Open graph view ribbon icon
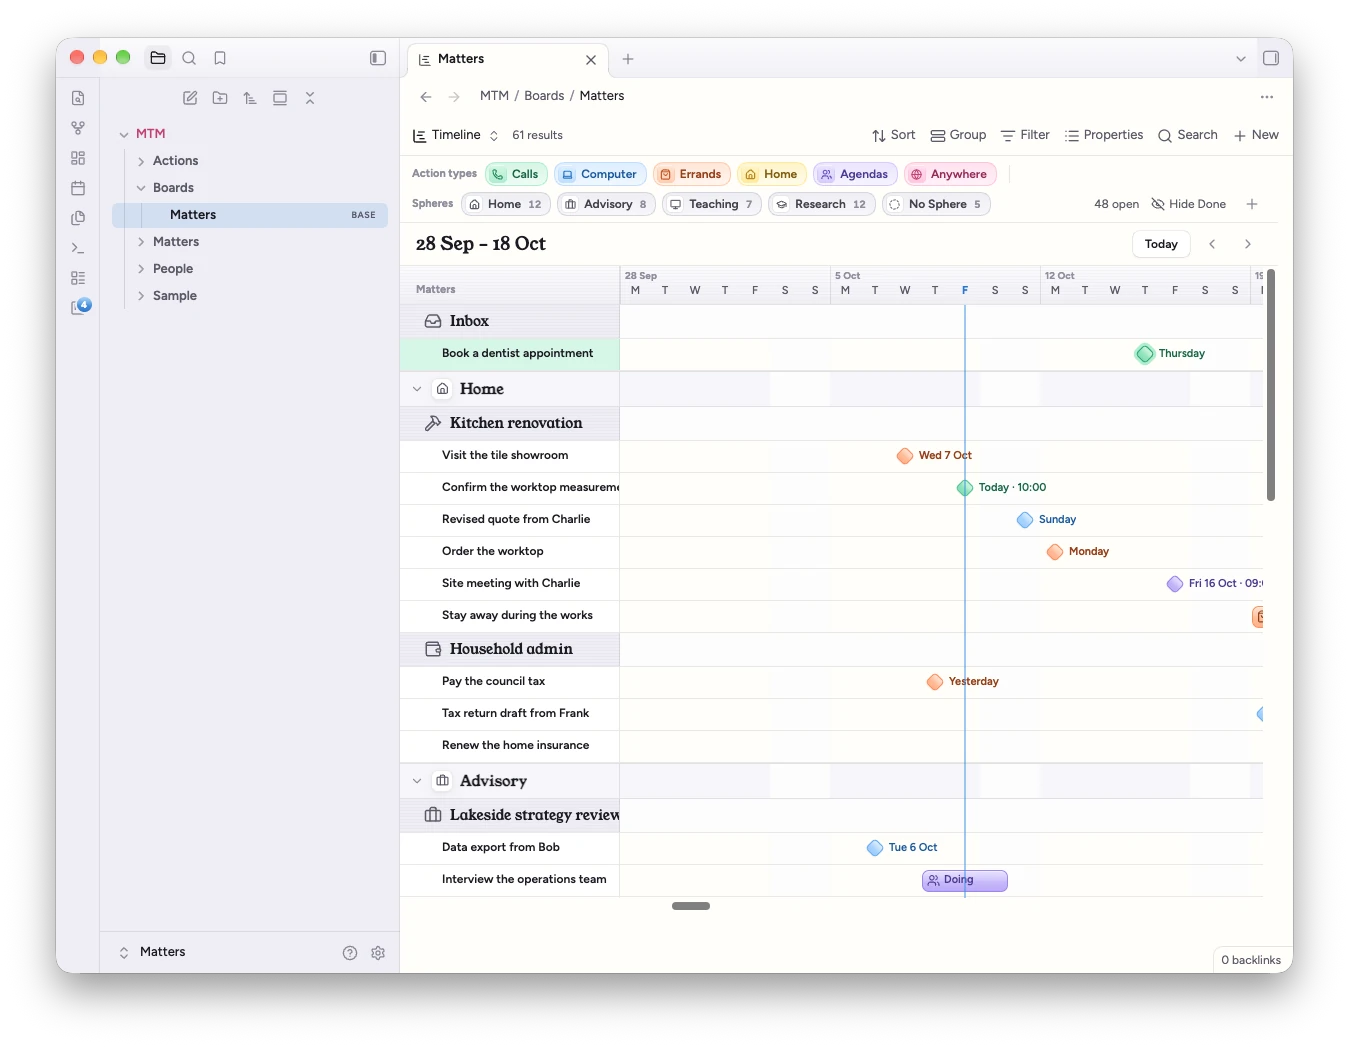The height and width of the screenshot is (1047, 1349). [x=78, y=128]
